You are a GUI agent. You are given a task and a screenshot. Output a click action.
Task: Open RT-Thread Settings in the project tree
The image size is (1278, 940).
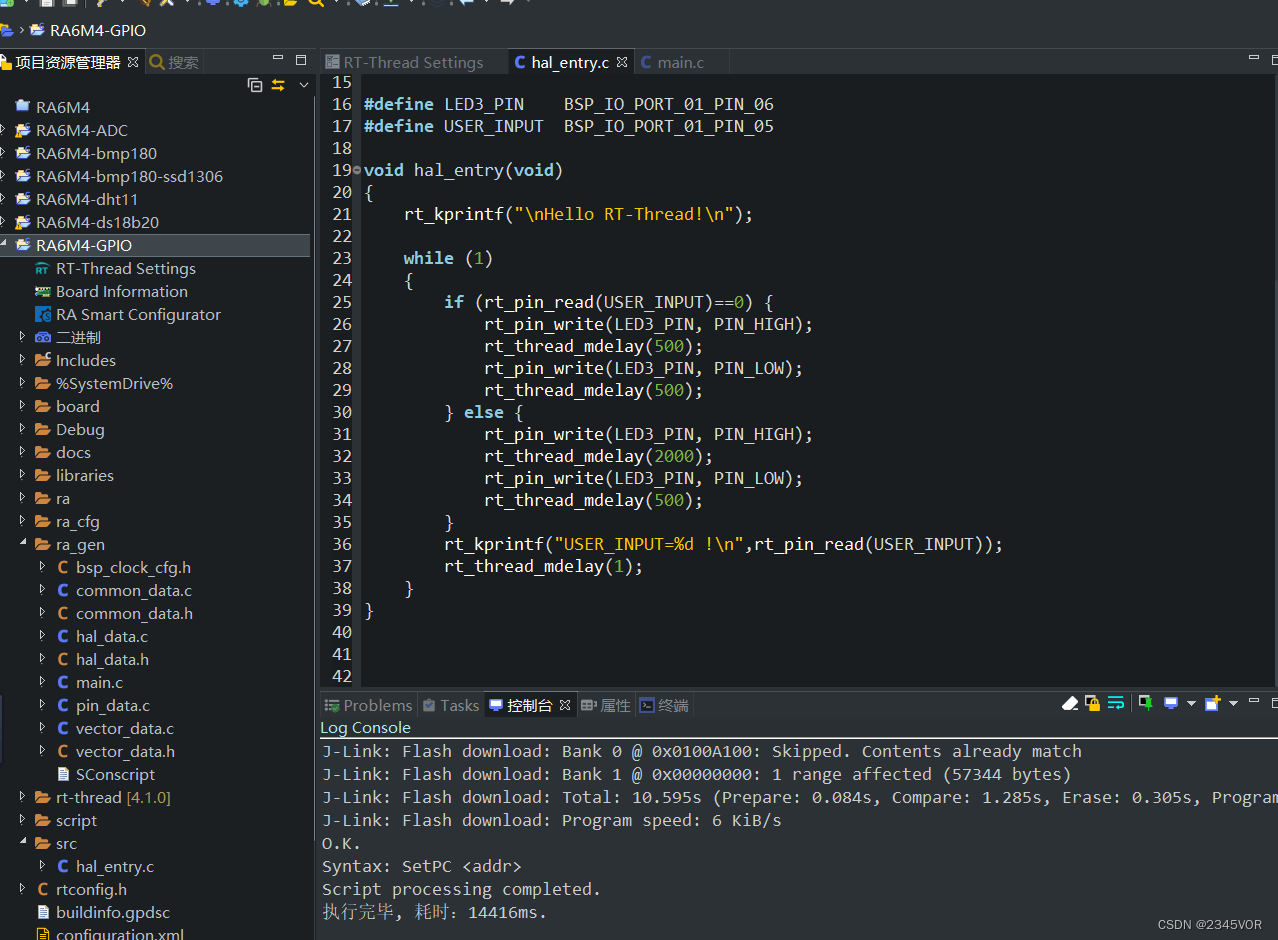click(x=125, y=268)
